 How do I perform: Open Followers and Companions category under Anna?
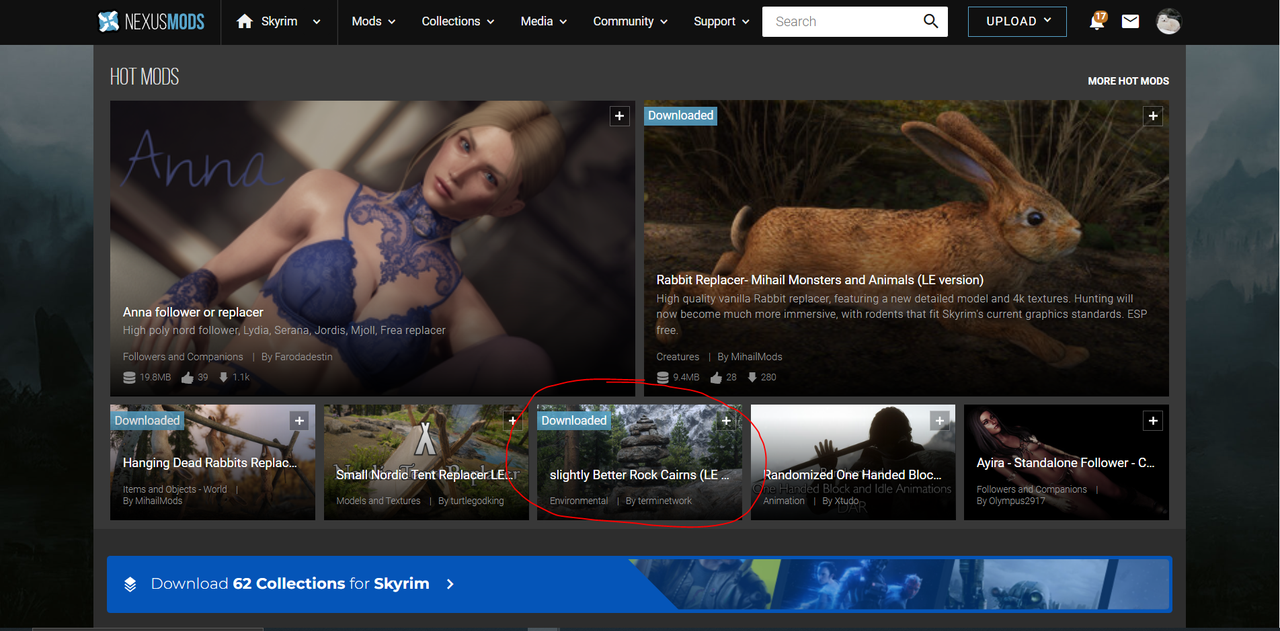tap(183, 357)
